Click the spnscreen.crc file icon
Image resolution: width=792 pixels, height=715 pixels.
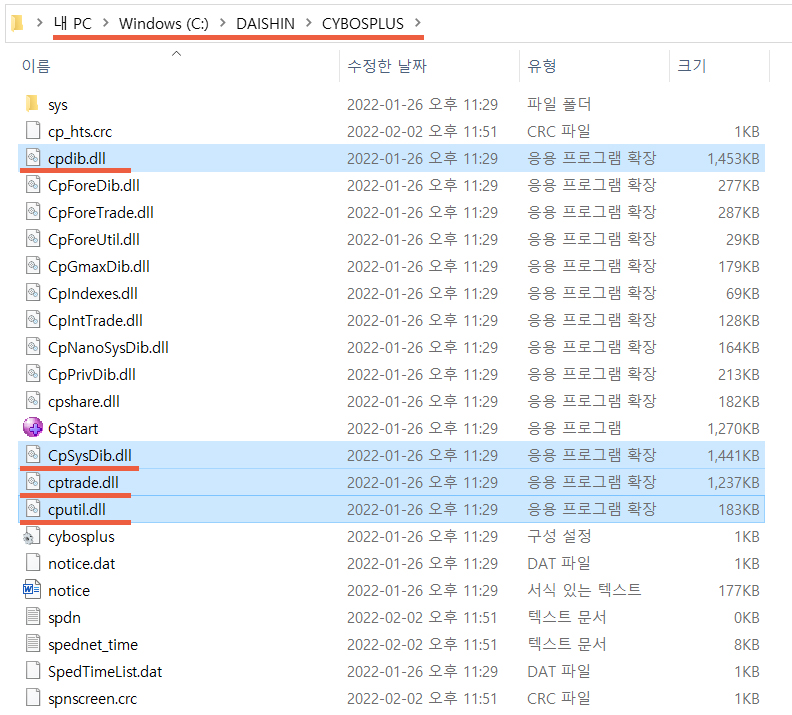(33, 698)
